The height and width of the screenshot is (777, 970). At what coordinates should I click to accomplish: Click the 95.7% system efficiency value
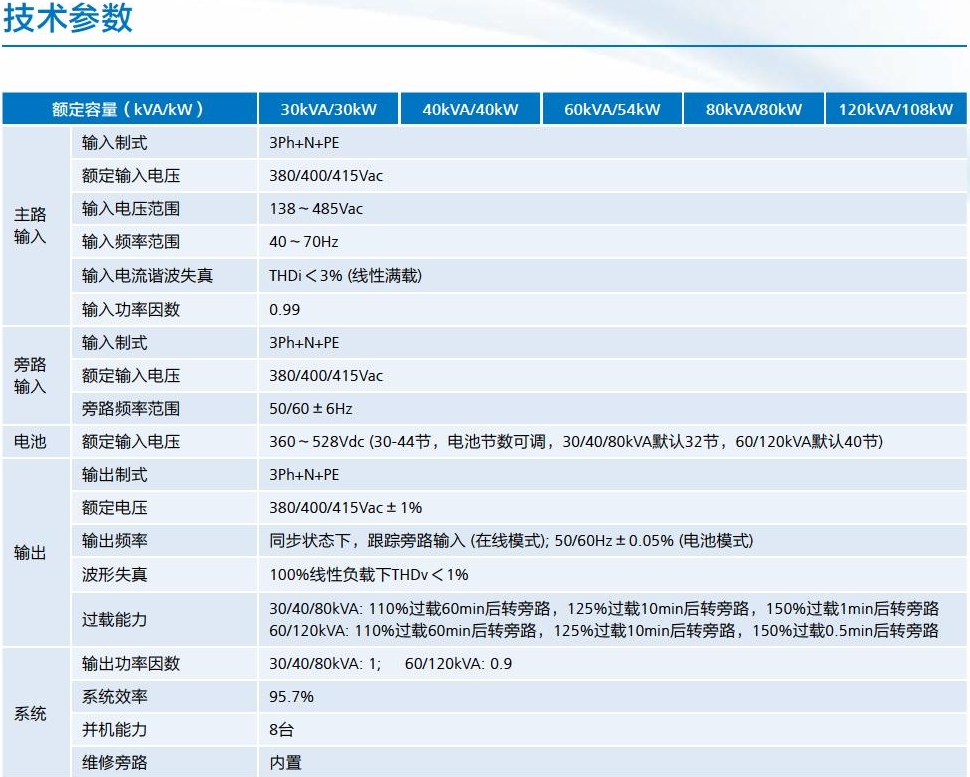292,696
